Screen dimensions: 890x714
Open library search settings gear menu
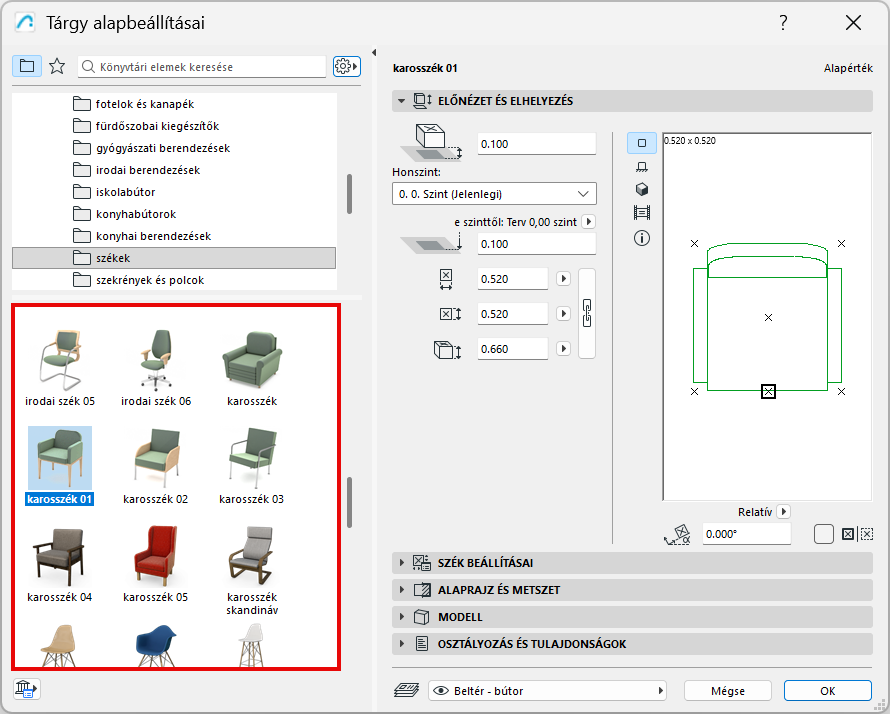pyautogui.click(x=347, y=66)
